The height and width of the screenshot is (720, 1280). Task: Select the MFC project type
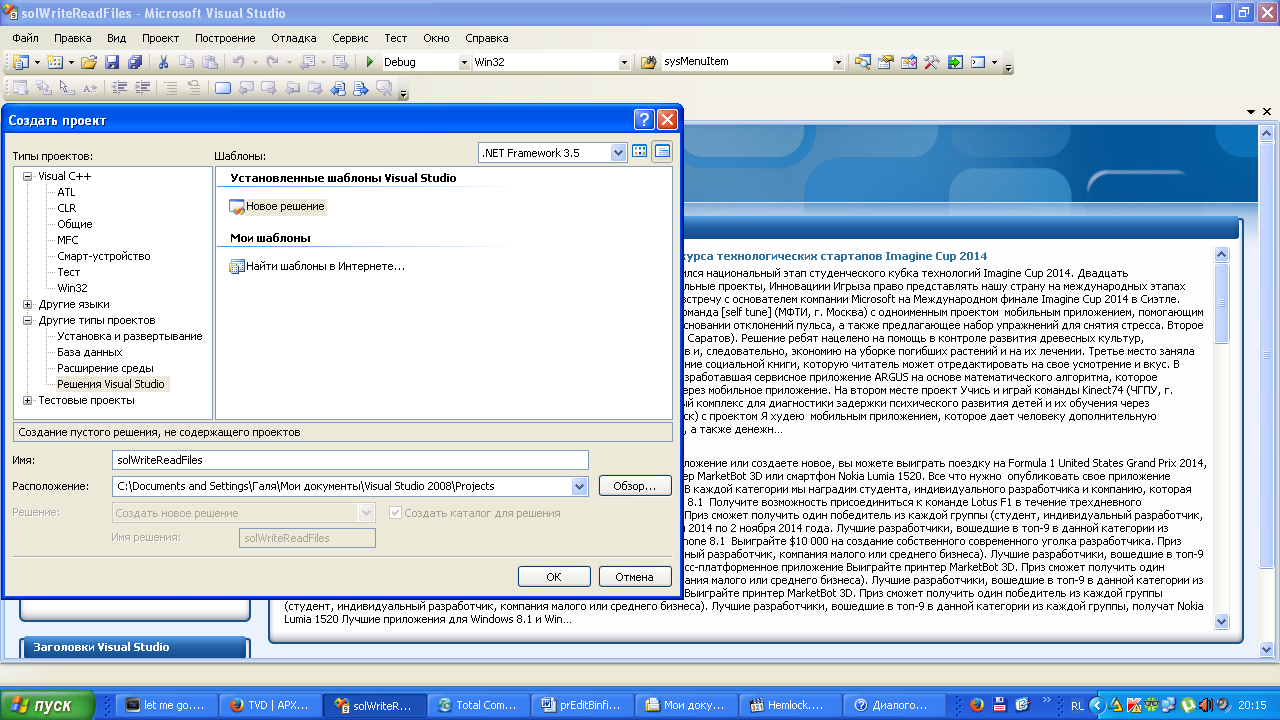click(68, 240)
